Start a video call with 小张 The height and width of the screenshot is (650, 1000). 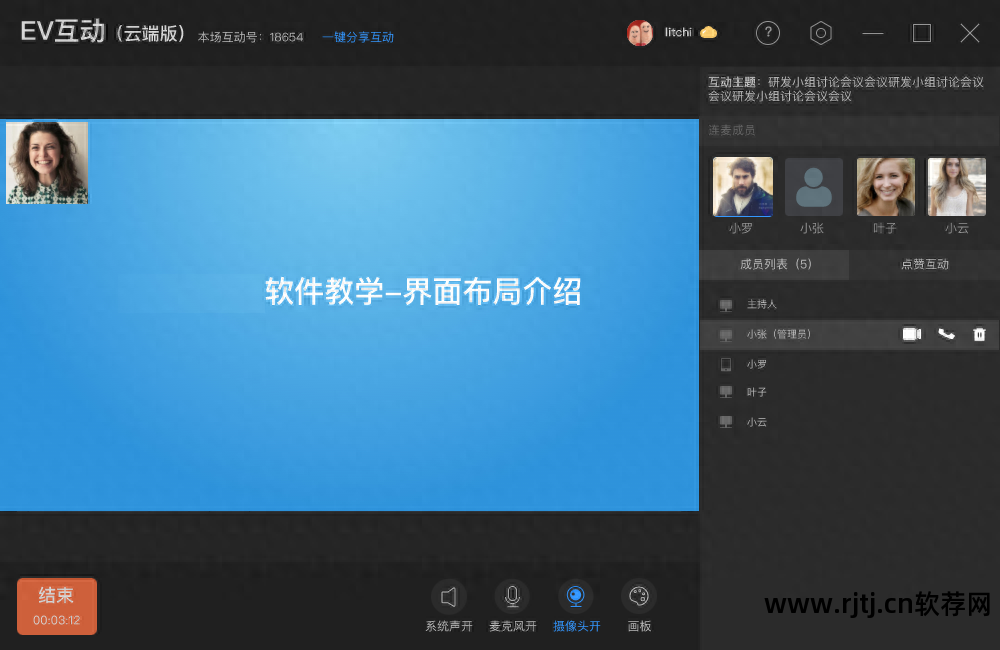911,334
